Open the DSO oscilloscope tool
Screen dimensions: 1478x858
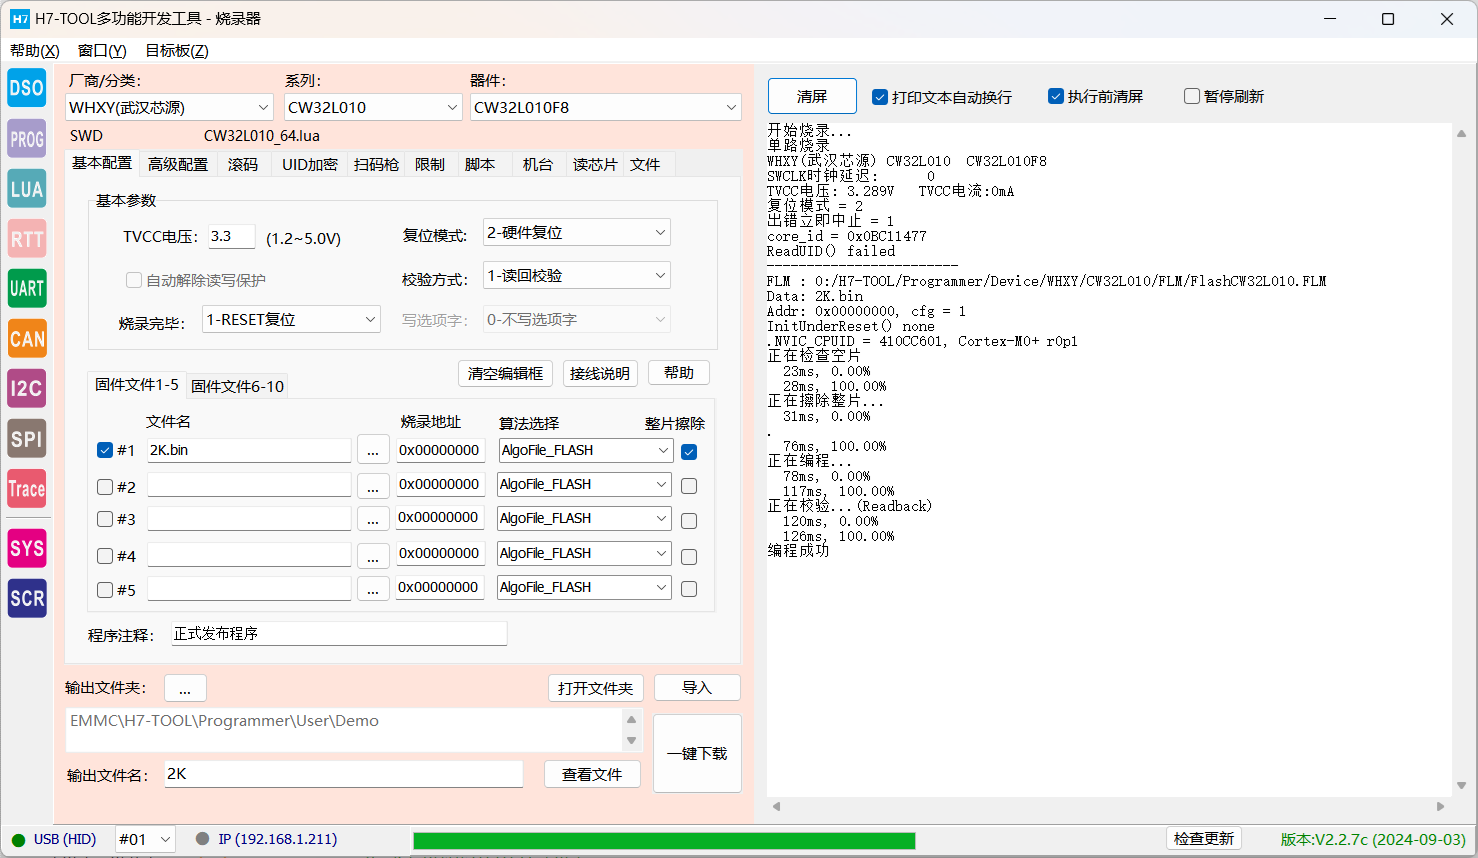click(27, 88)
